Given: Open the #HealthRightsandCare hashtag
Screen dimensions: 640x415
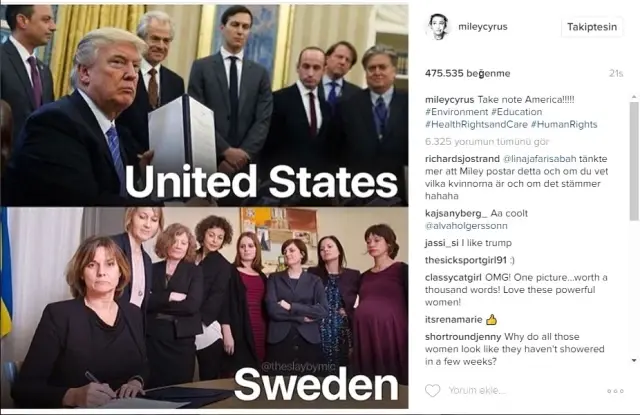Looking at the screenshot, I should [x=476, y=124].
